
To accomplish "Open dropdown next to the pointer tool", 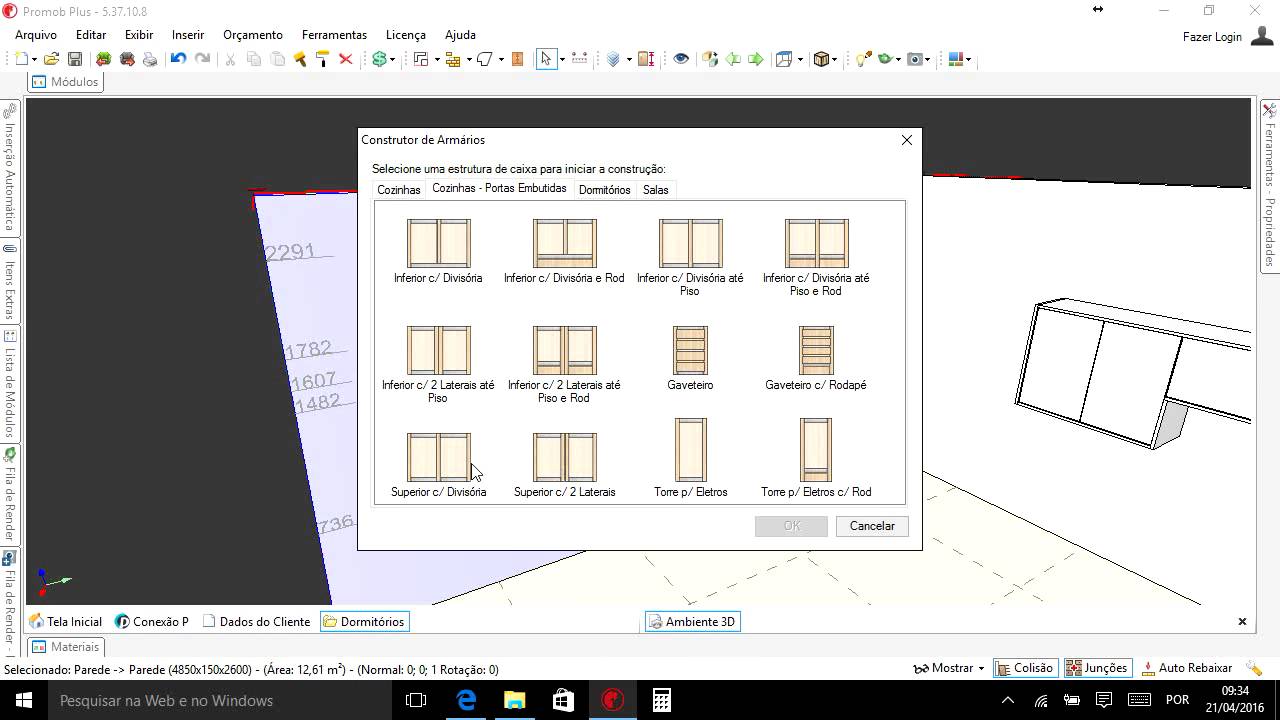I will coord(561,60).
